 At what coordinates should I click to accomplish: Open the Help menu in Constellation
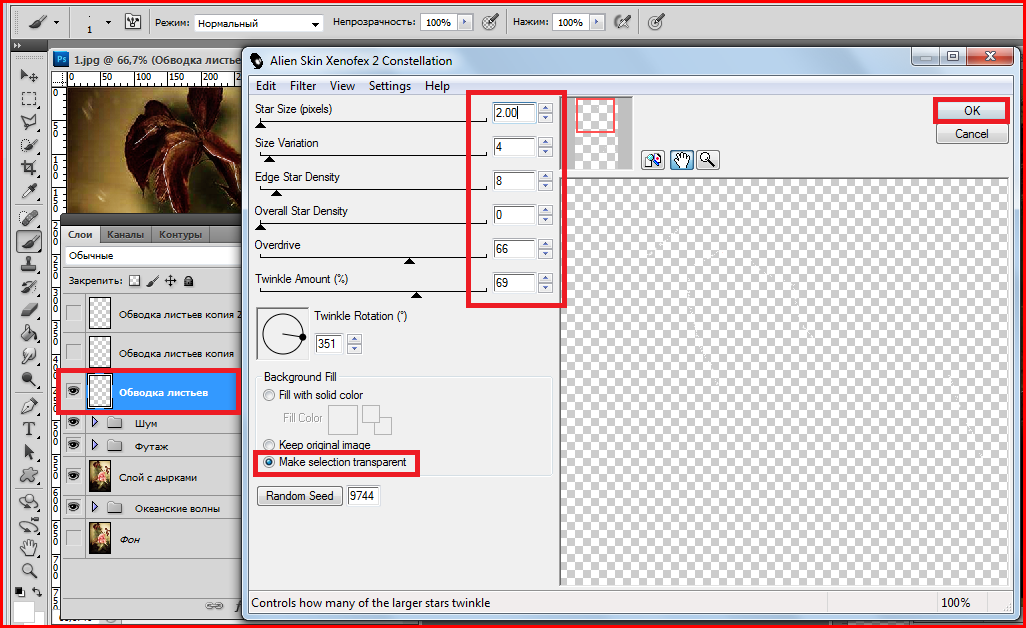pyautogui.click(x=437, y=86)
